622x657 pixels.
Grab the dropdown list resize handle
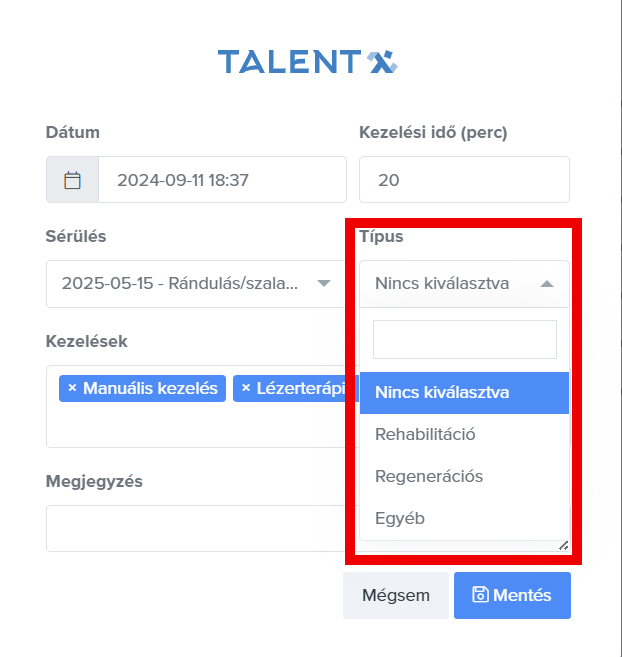click(563, 545)
